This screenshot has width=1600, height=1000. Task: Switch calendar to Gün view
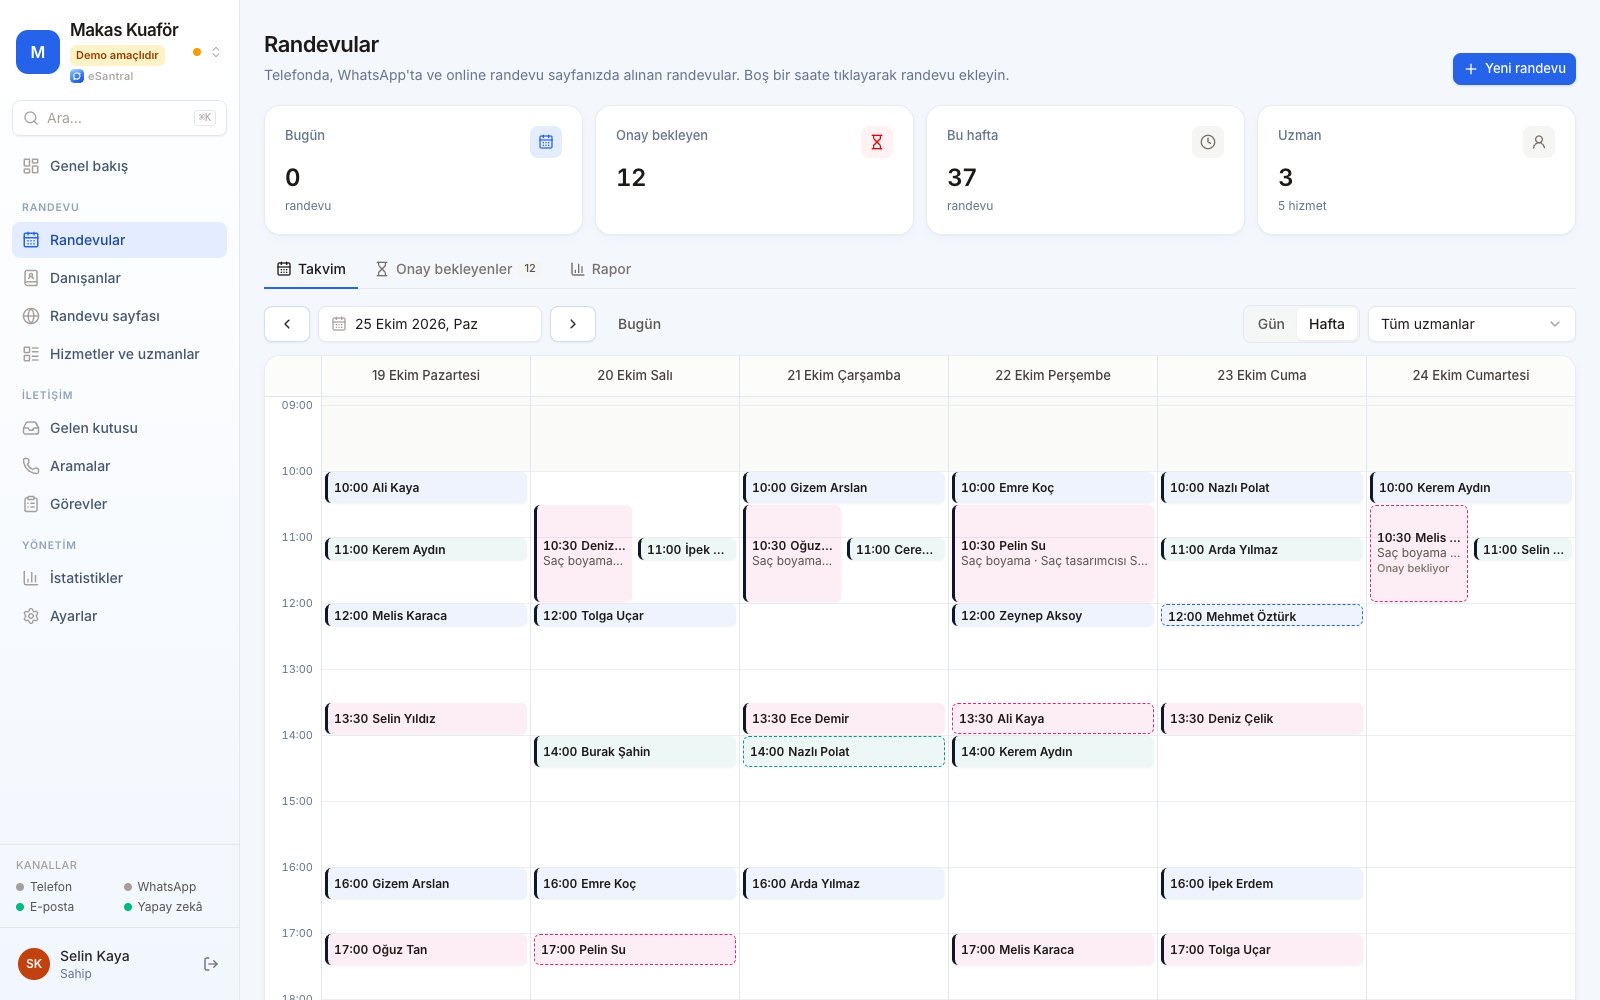[1271, 324]
